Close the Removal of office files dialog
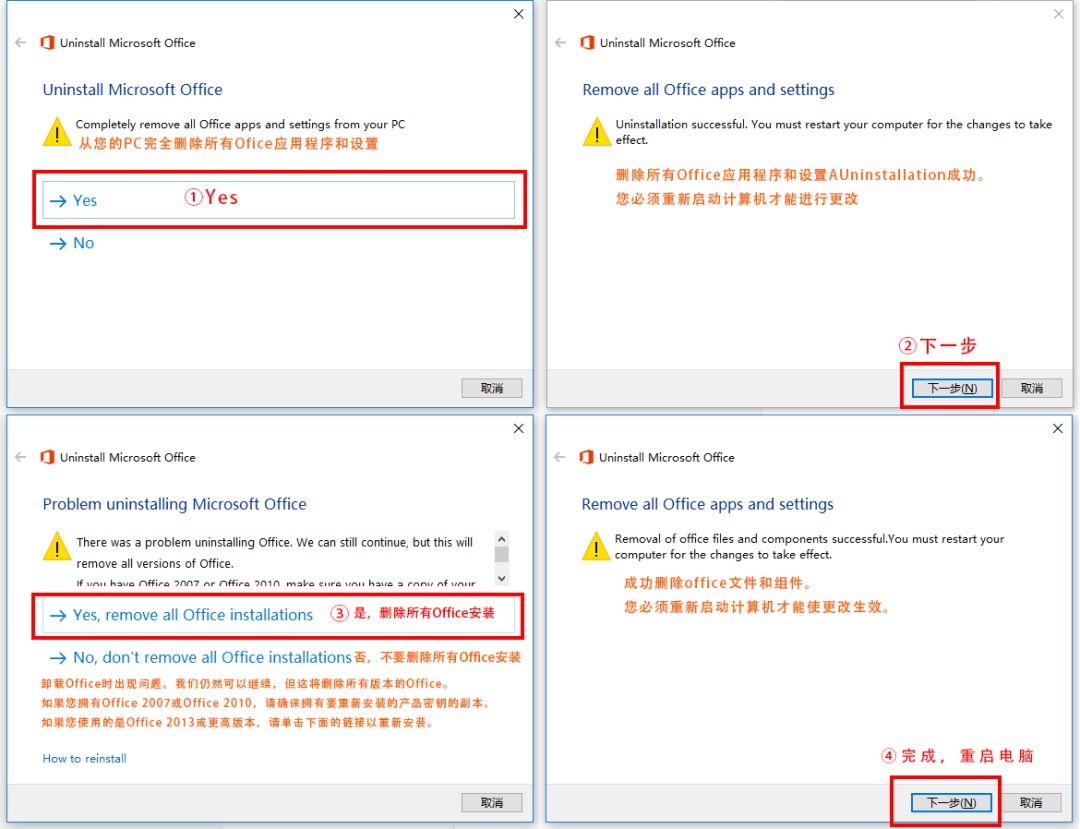The image size is (1080, 829). [x=1058, y=428]
